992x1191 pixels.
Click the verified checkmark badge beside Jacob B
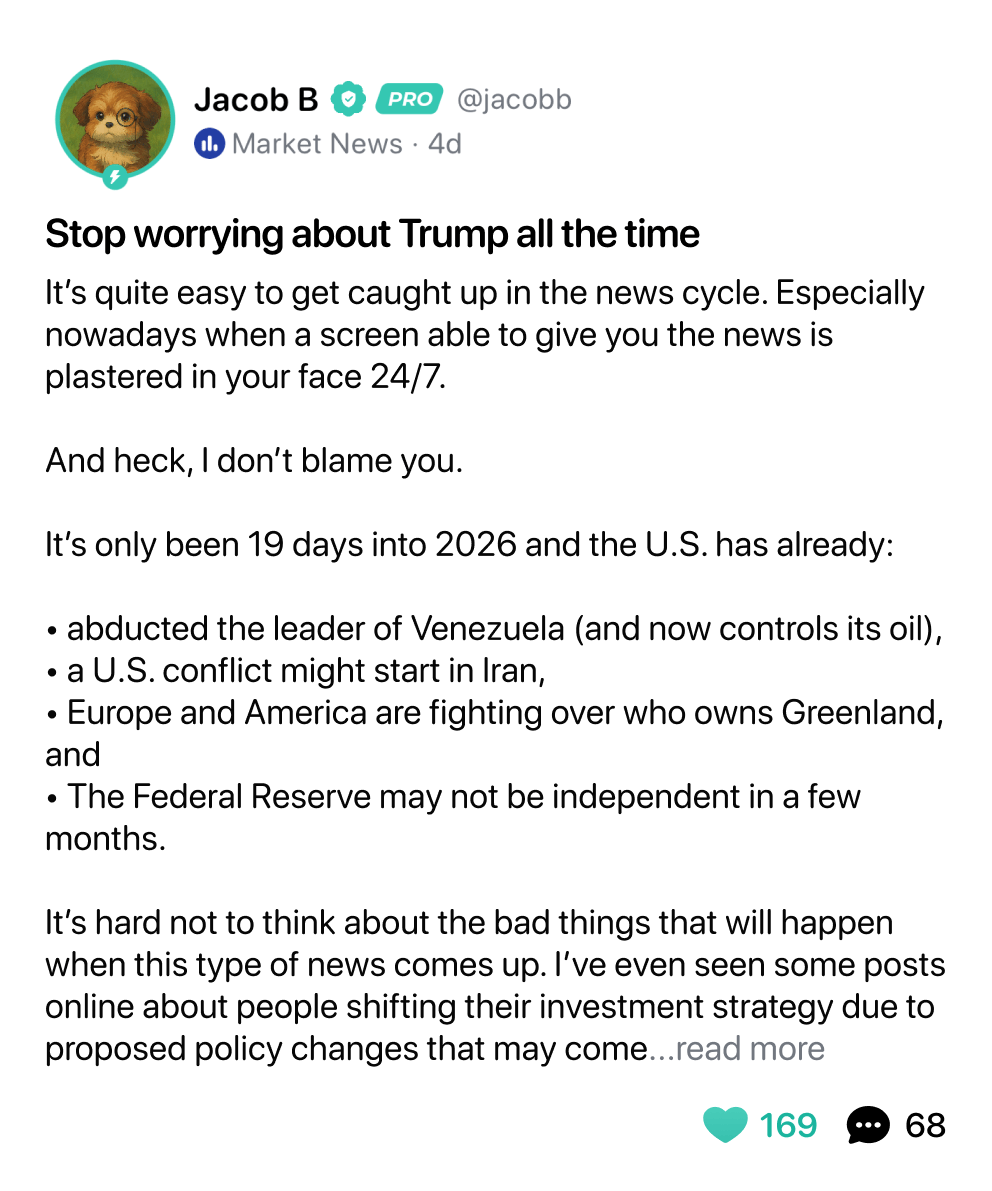[x=348, y=99]
